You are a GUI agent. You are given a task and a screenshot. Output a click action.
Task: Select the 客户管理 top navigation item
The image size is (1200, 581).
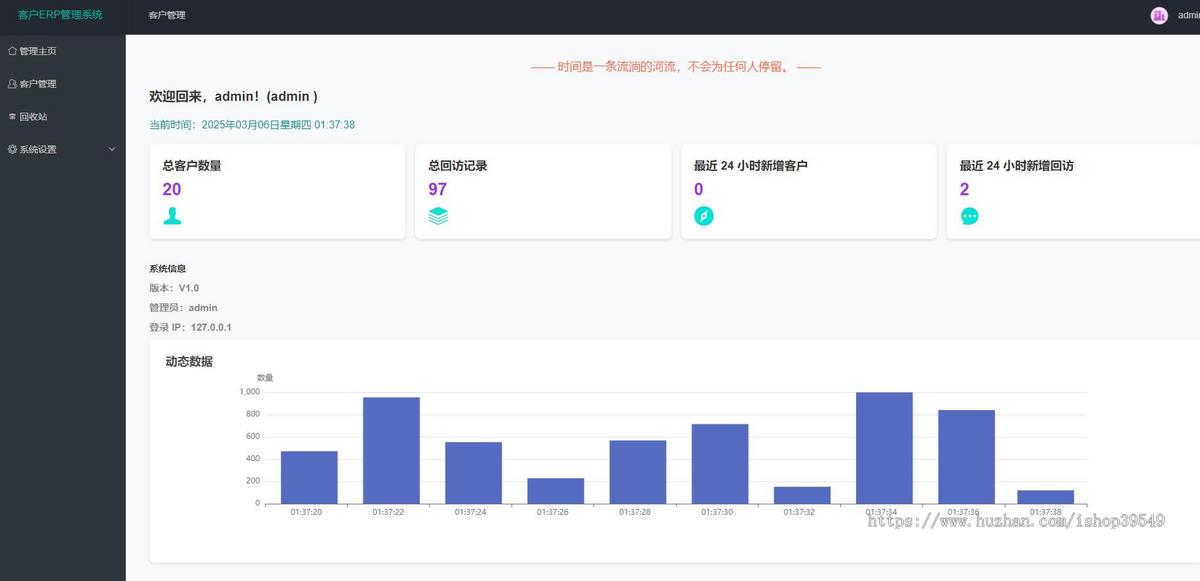pos(166,15)
